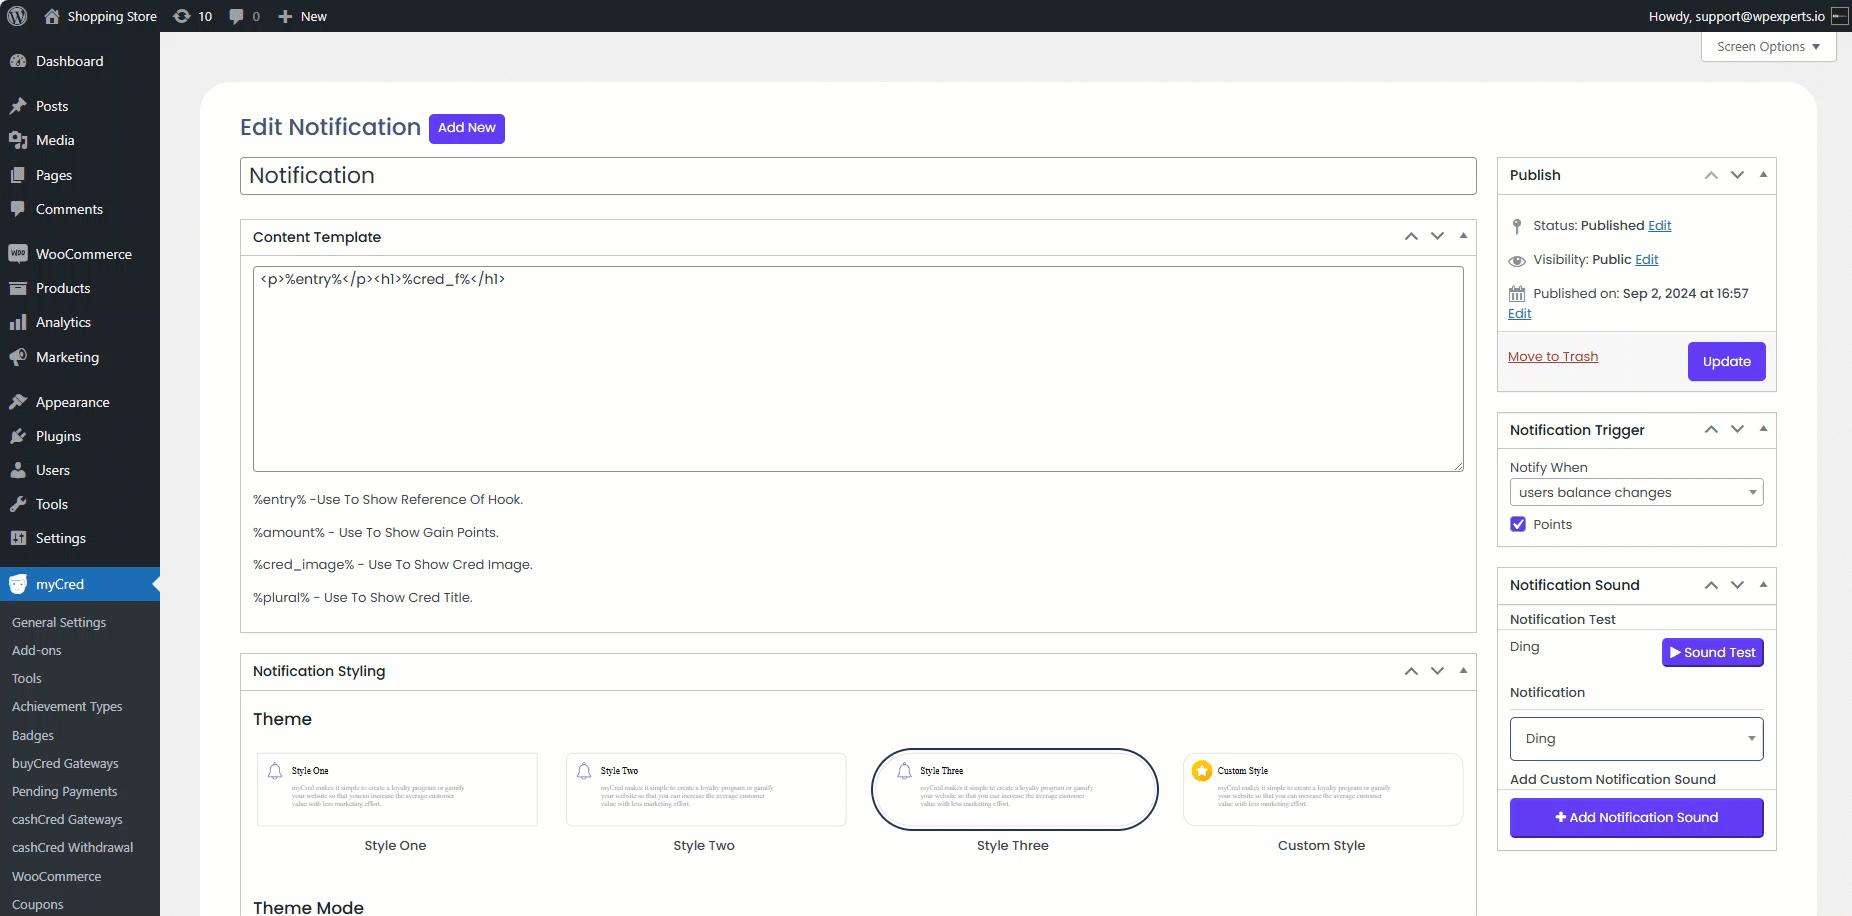Image resolution: width=1852 pixels, height=916 pixels.
Task: Open the Ding notification sound dropdown
Action: click(1636, 739)
